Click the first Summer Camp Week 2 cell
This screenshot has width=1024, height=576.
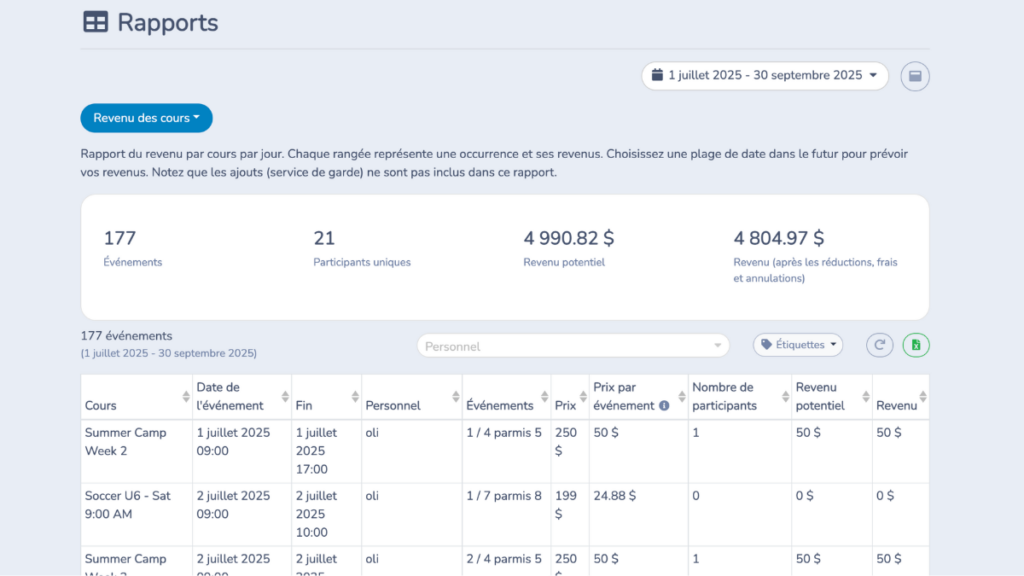[125, 442]
